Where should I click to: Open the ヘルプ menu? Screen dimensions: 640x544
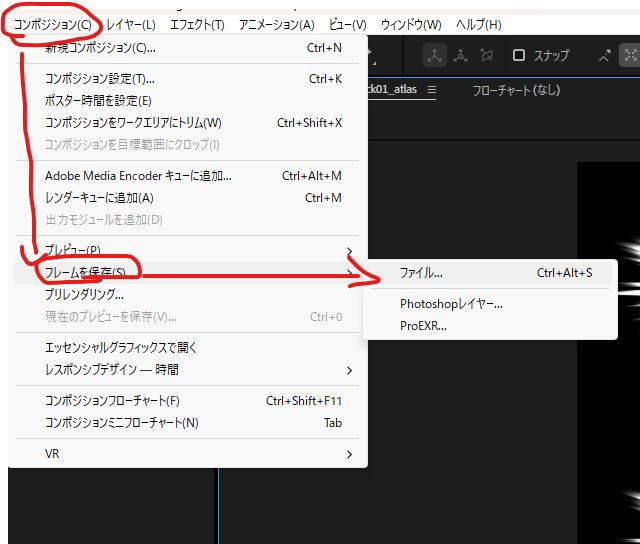click(478, 24)
